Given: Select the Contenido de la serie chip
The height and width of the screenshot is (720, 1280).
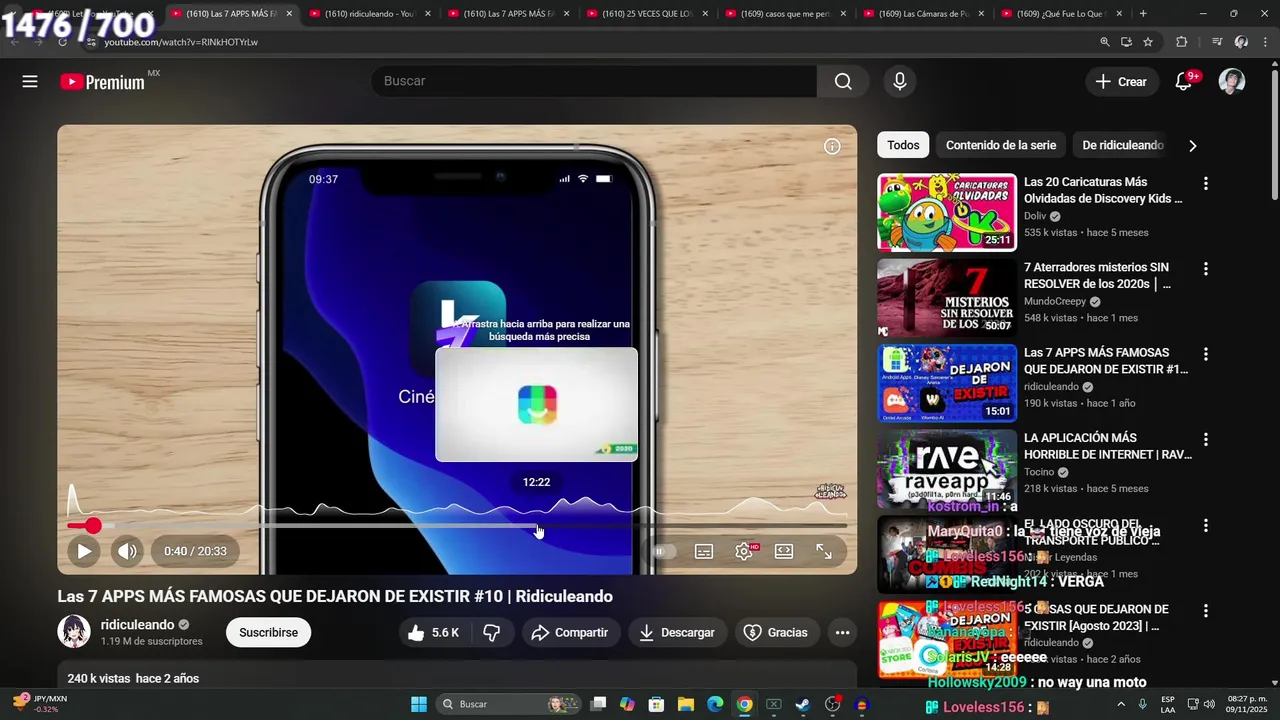Looking at the screenshot, I should [1001, 145].
